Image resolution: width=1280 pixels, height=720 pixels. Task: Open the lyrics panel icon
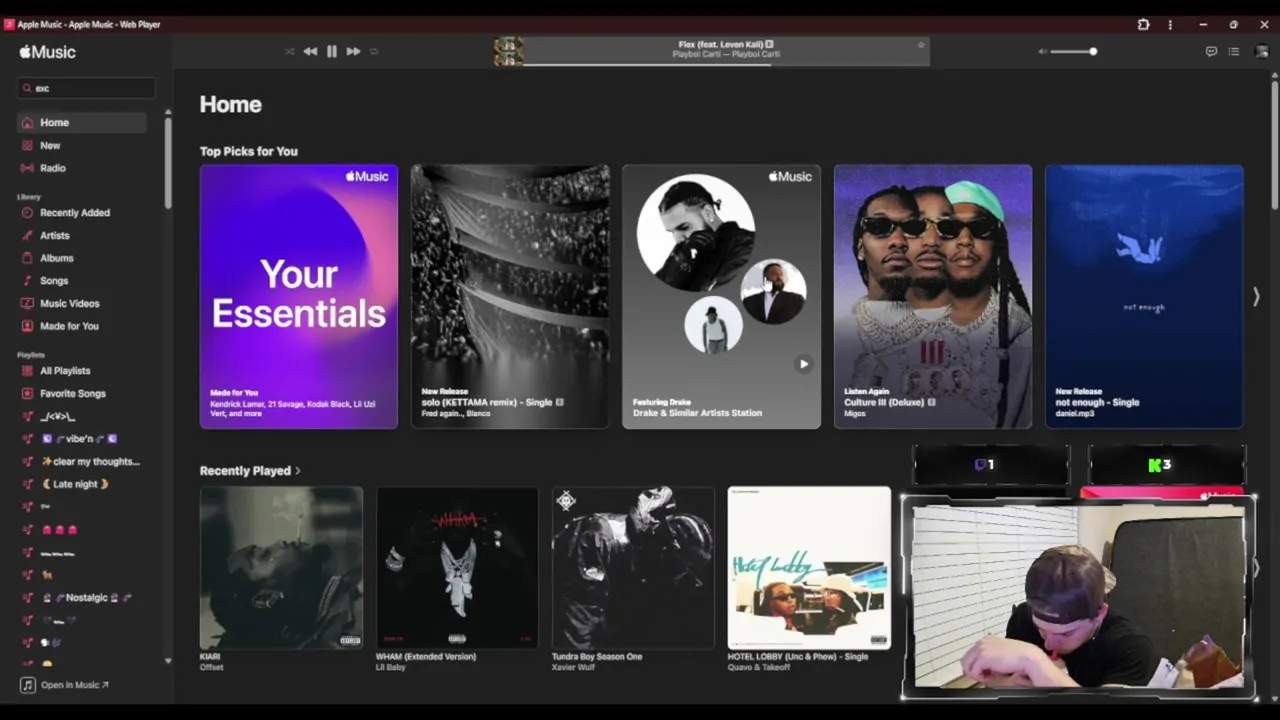point(1211,51)
